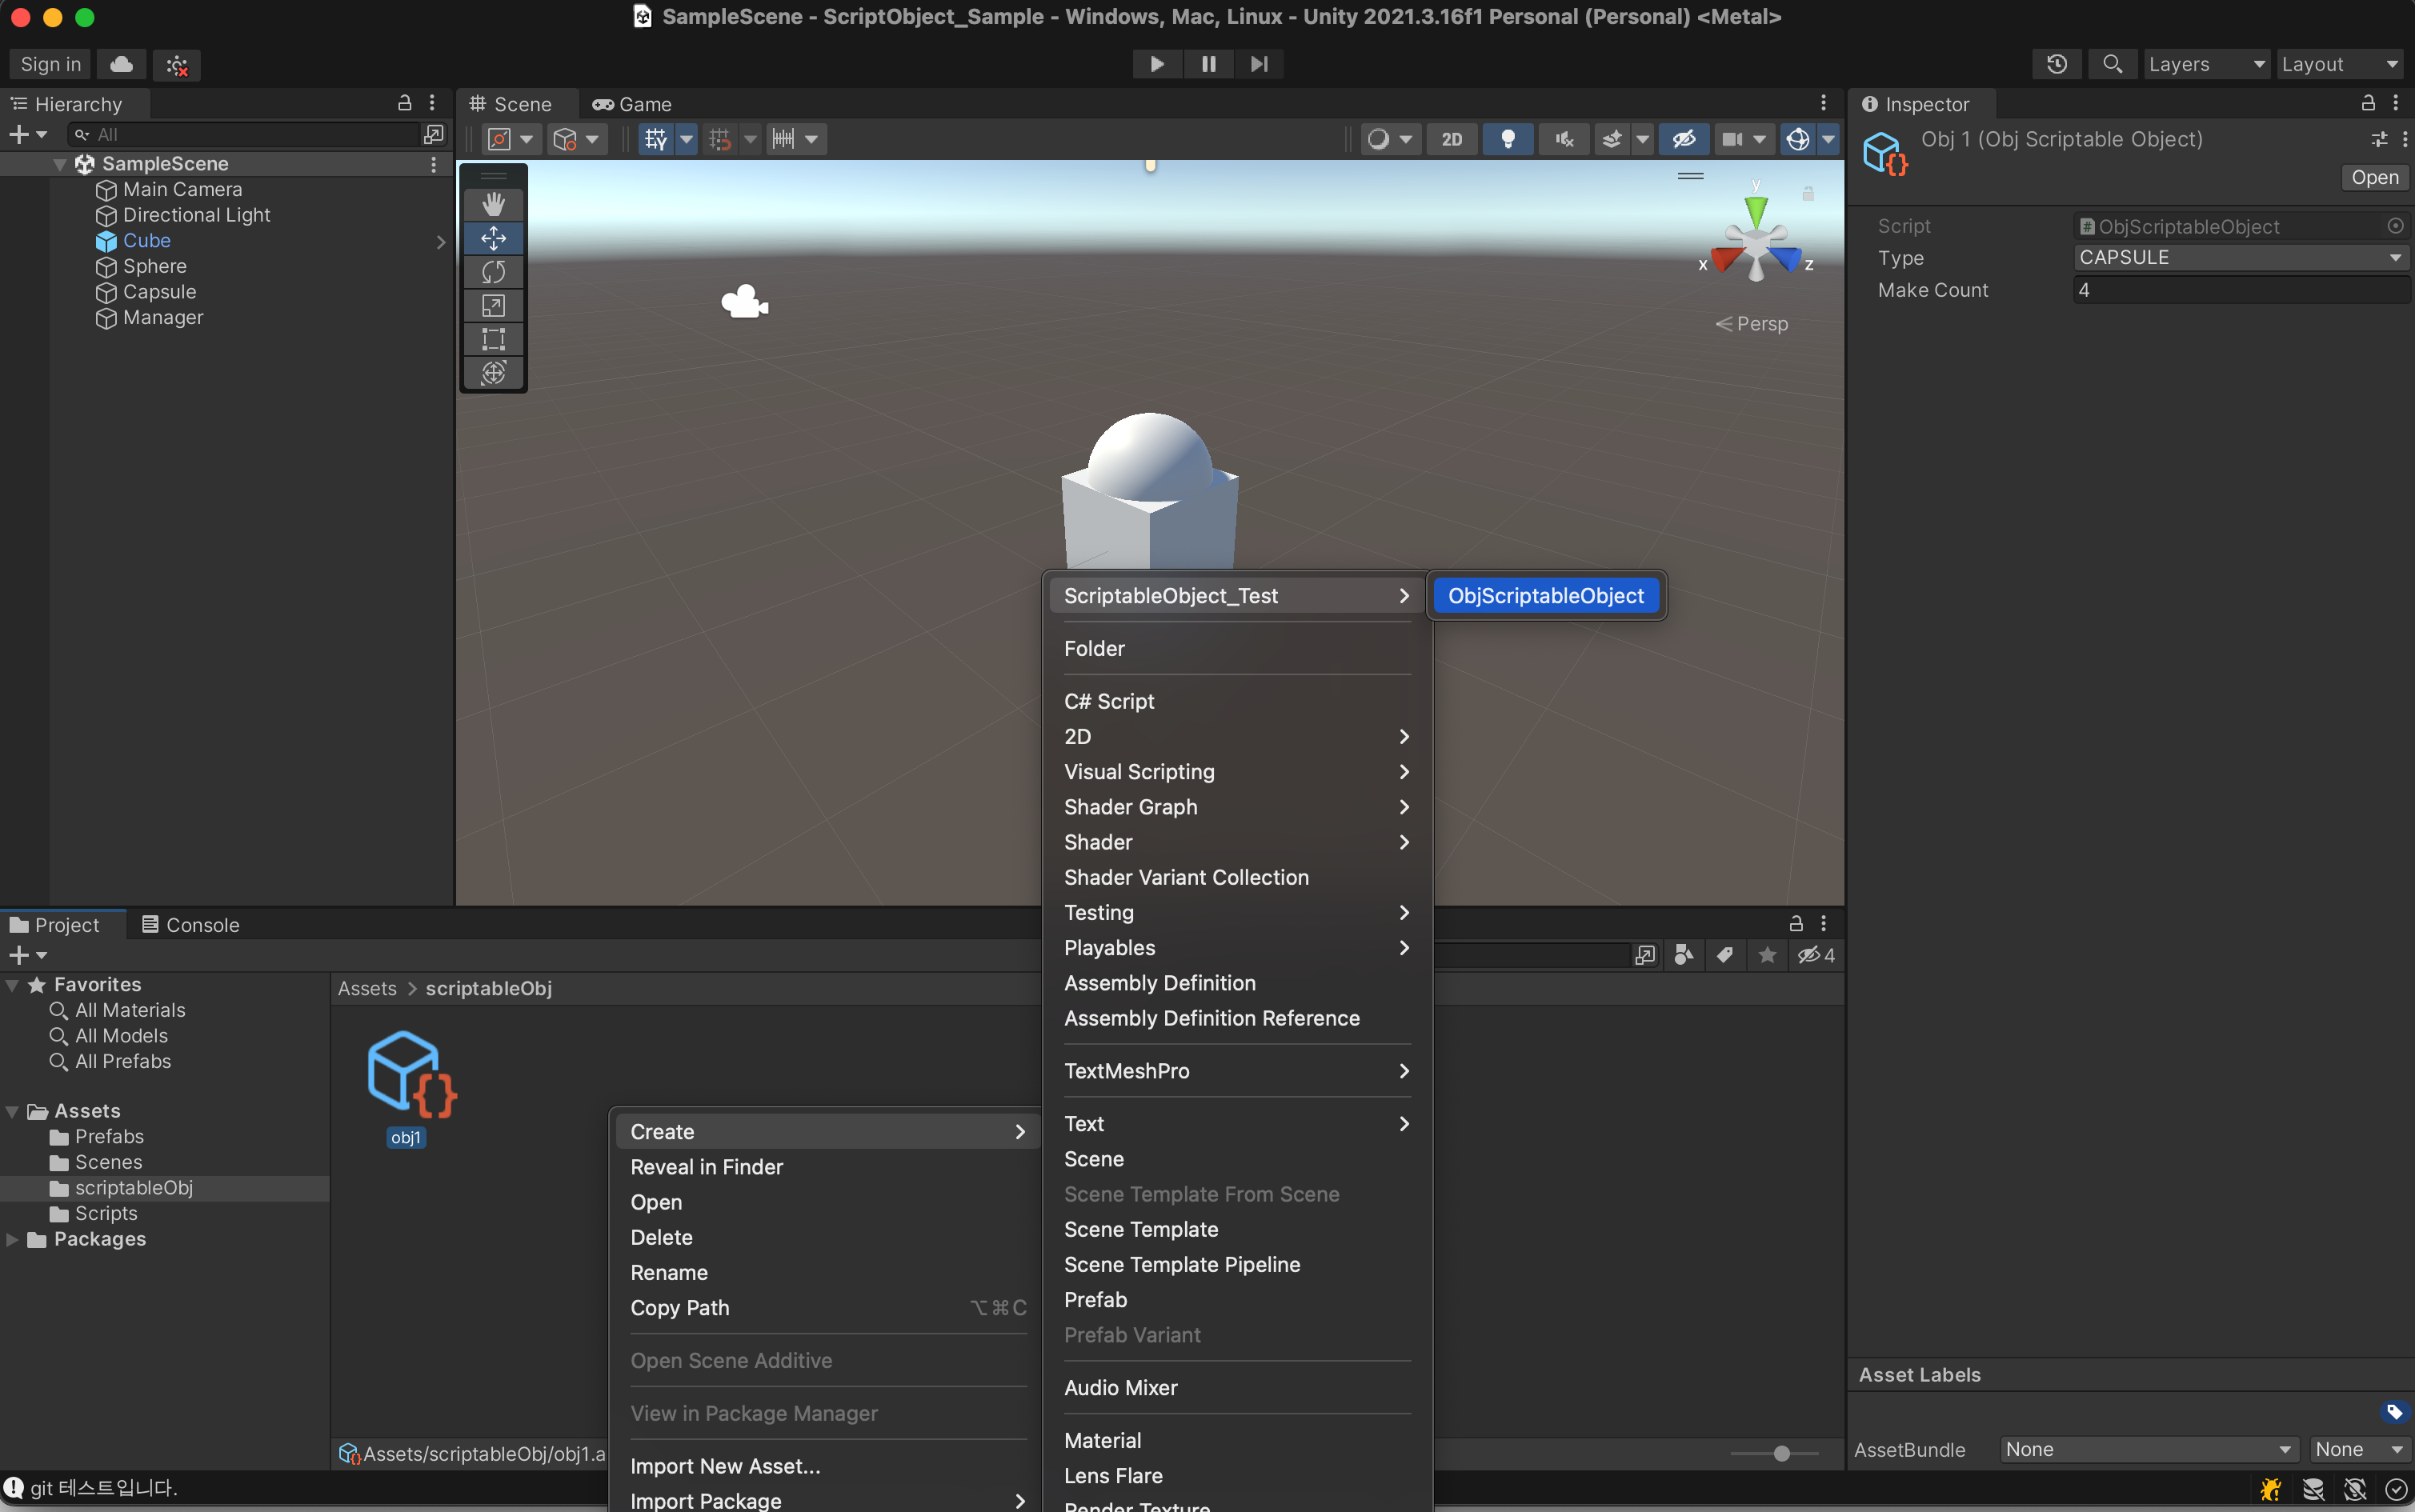The image size is (2415, 1512).
Task: Adjust the project icon size slider
Action: point(1781,1454)
